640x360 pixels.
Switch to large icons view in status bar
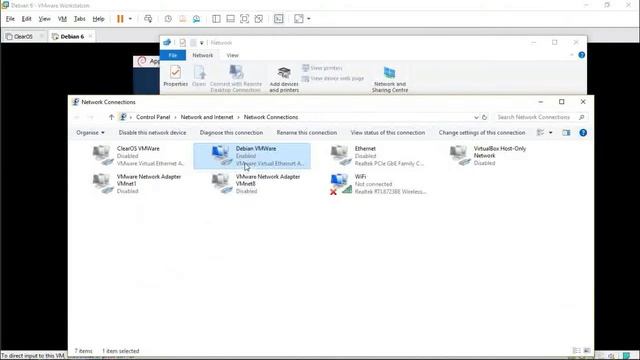587,351
